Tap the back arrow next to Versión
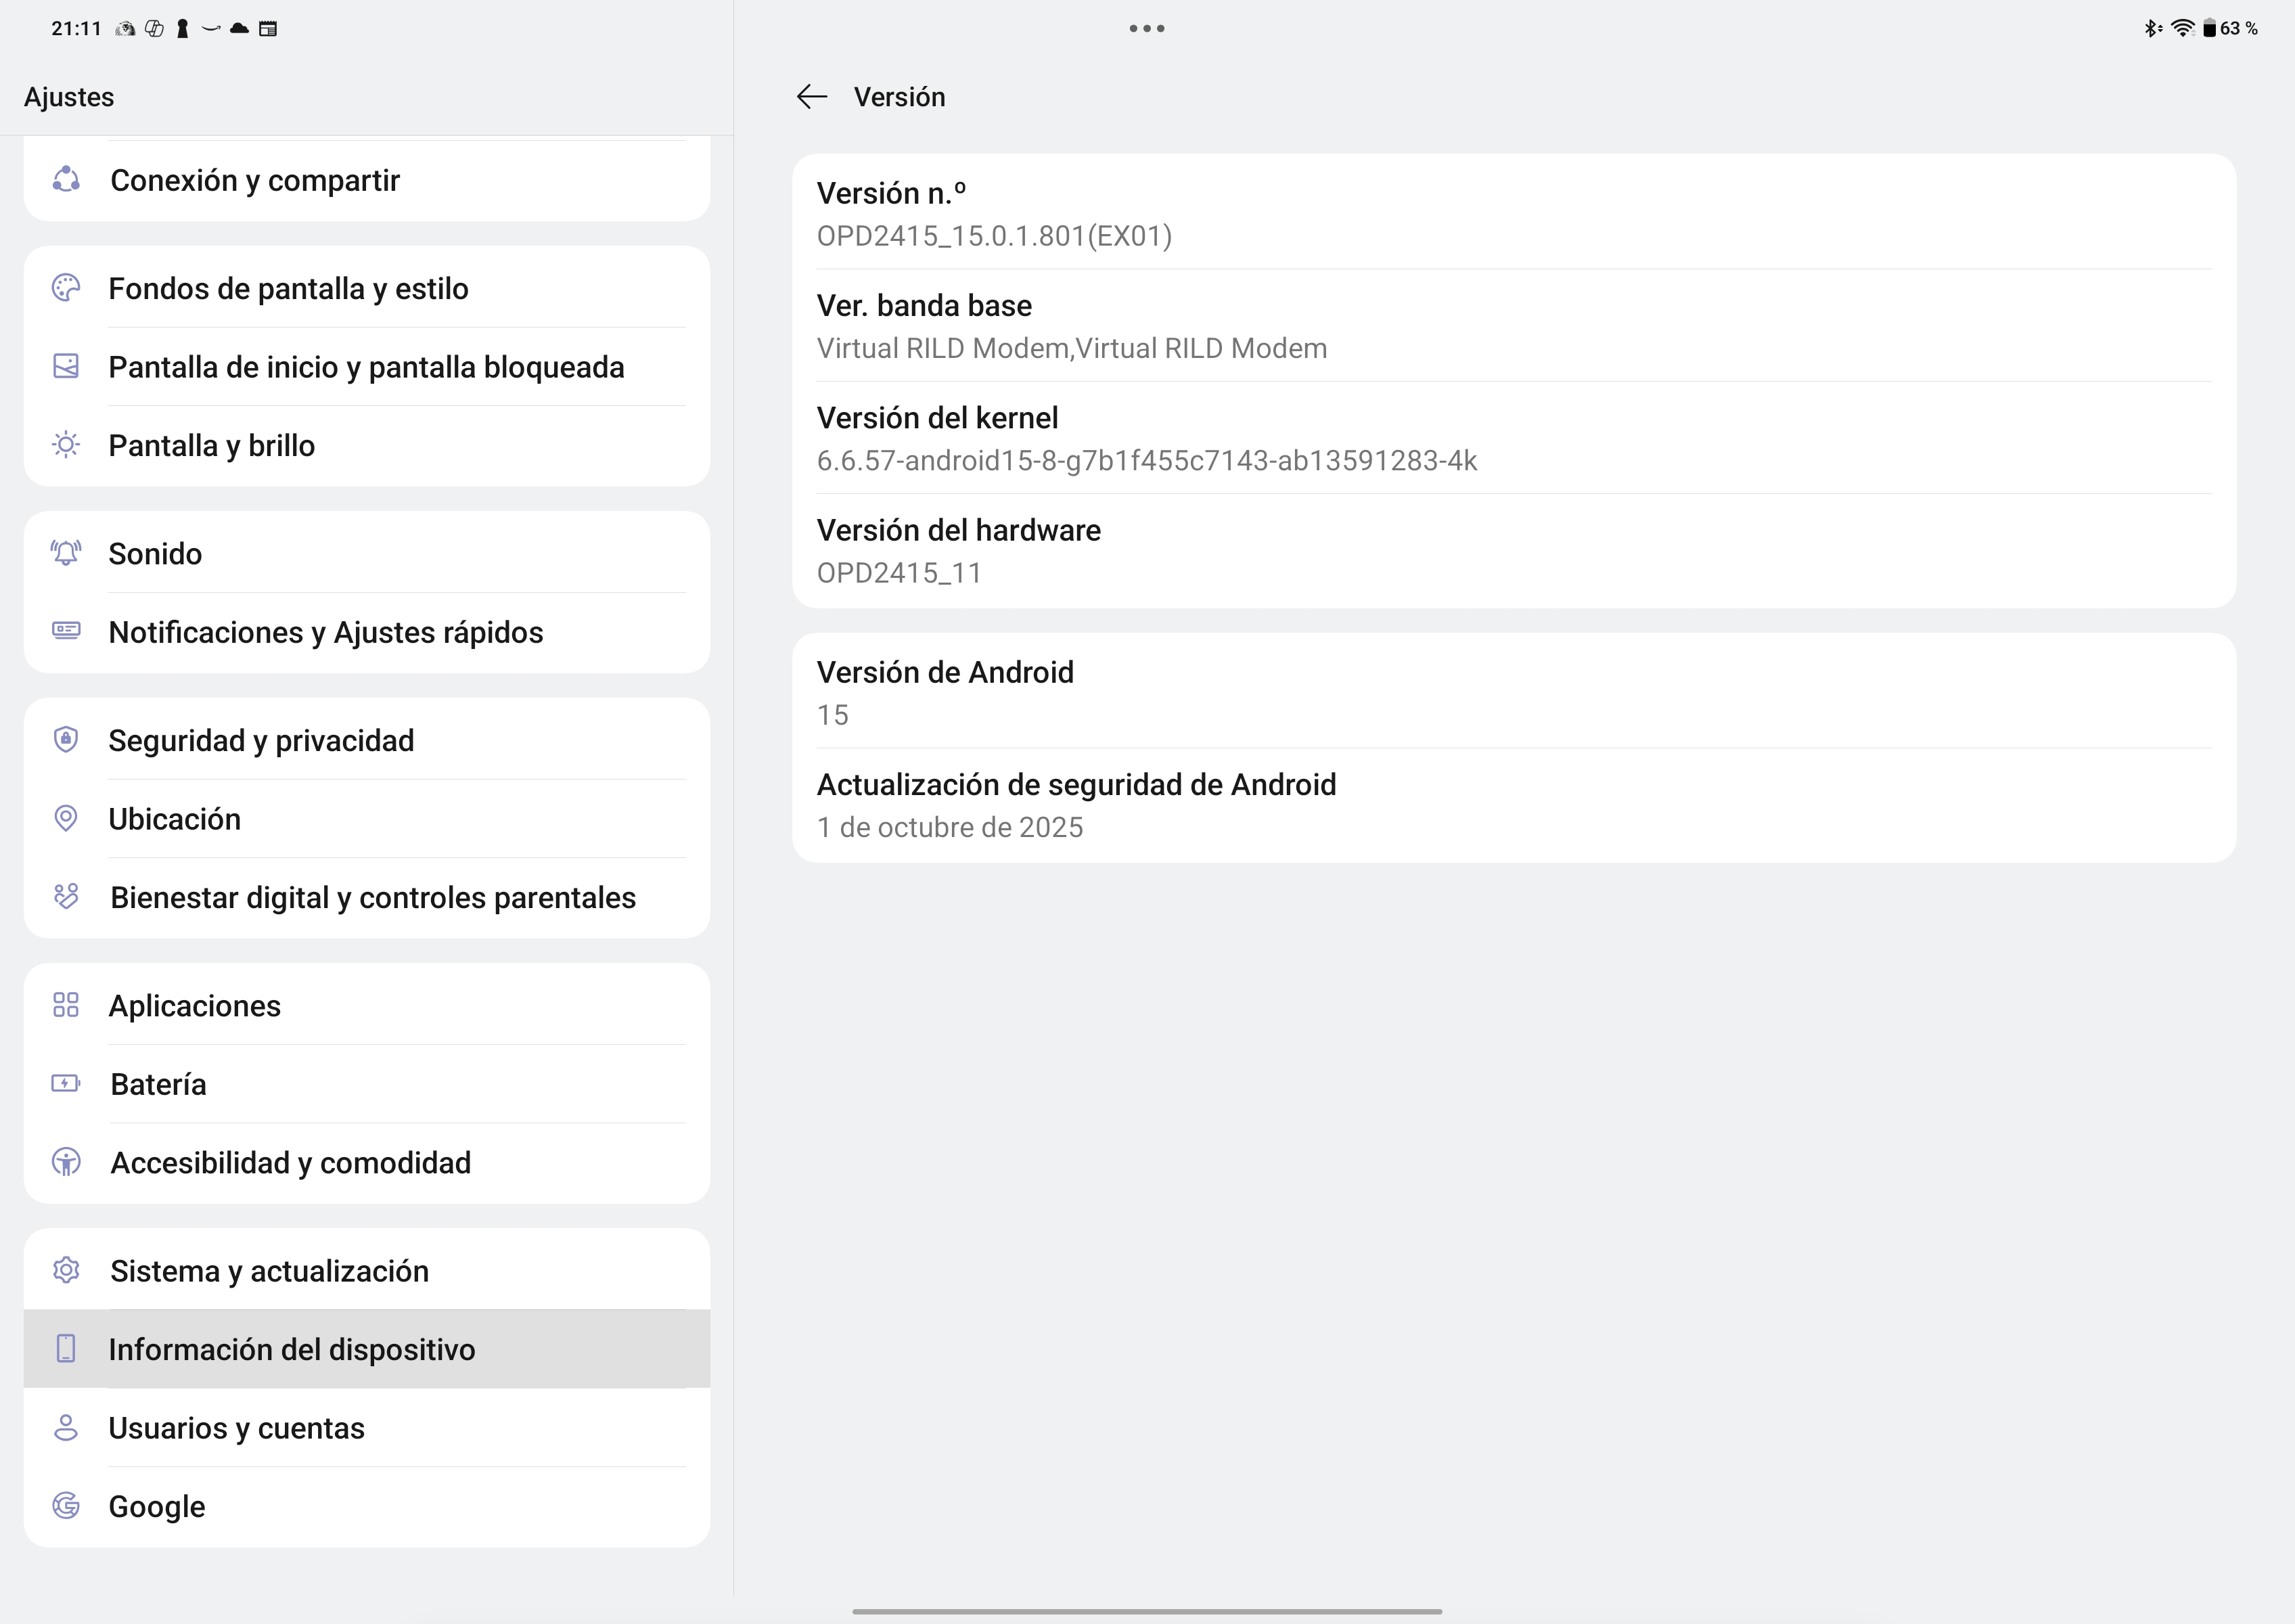 point(811,97)
